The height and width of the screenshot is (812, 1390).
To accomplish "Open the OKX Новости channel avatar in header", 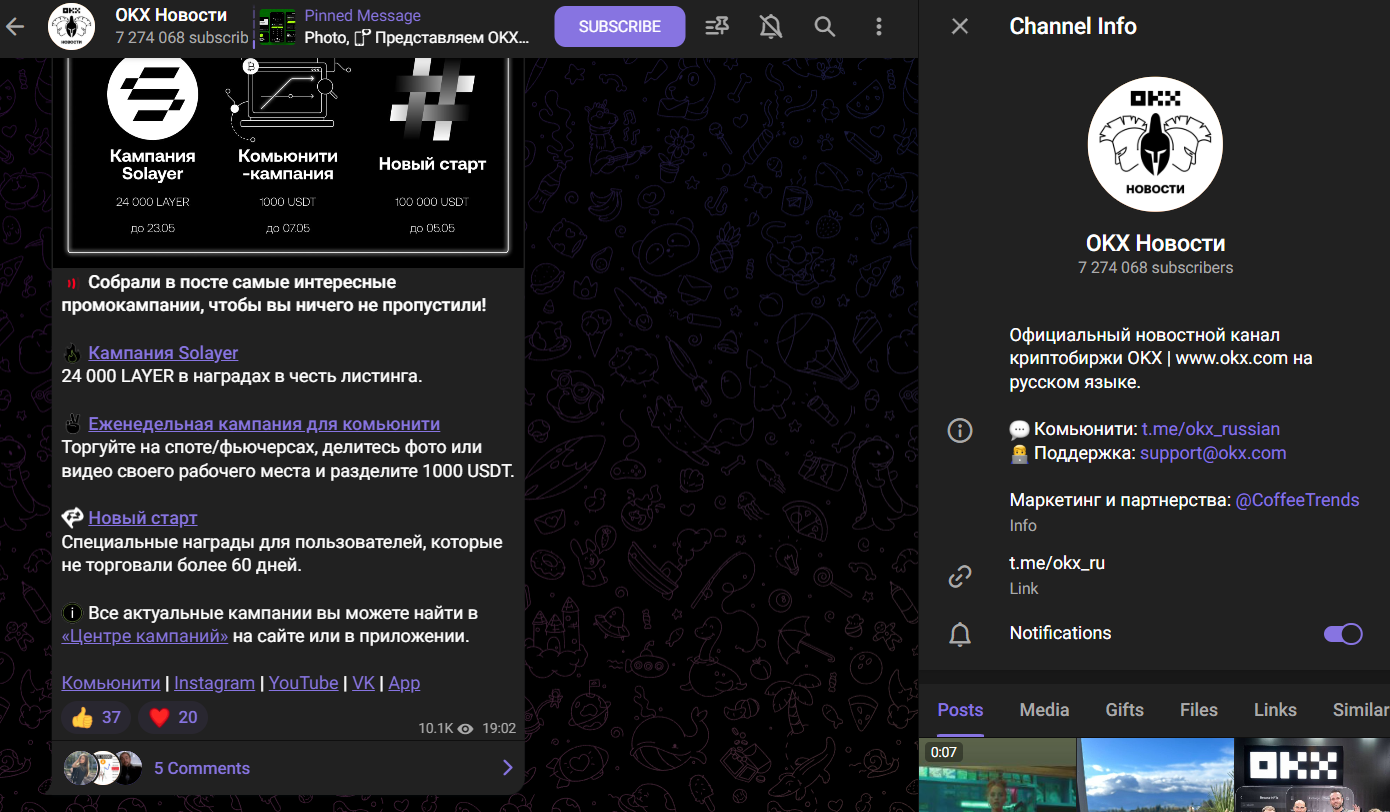I will [72, 27].
